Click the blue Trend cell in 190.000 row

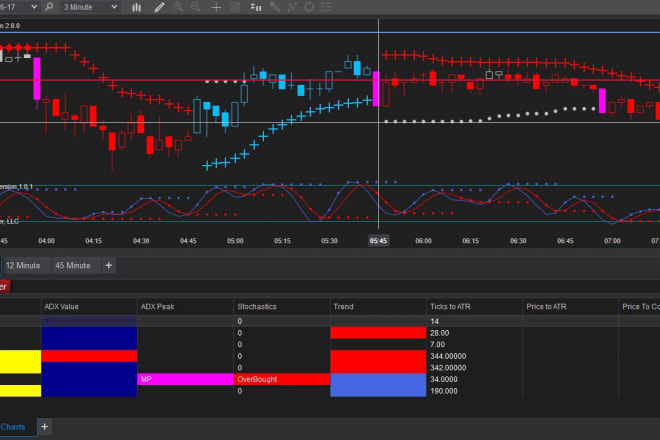pyautogui.click(x=378, y=391)
